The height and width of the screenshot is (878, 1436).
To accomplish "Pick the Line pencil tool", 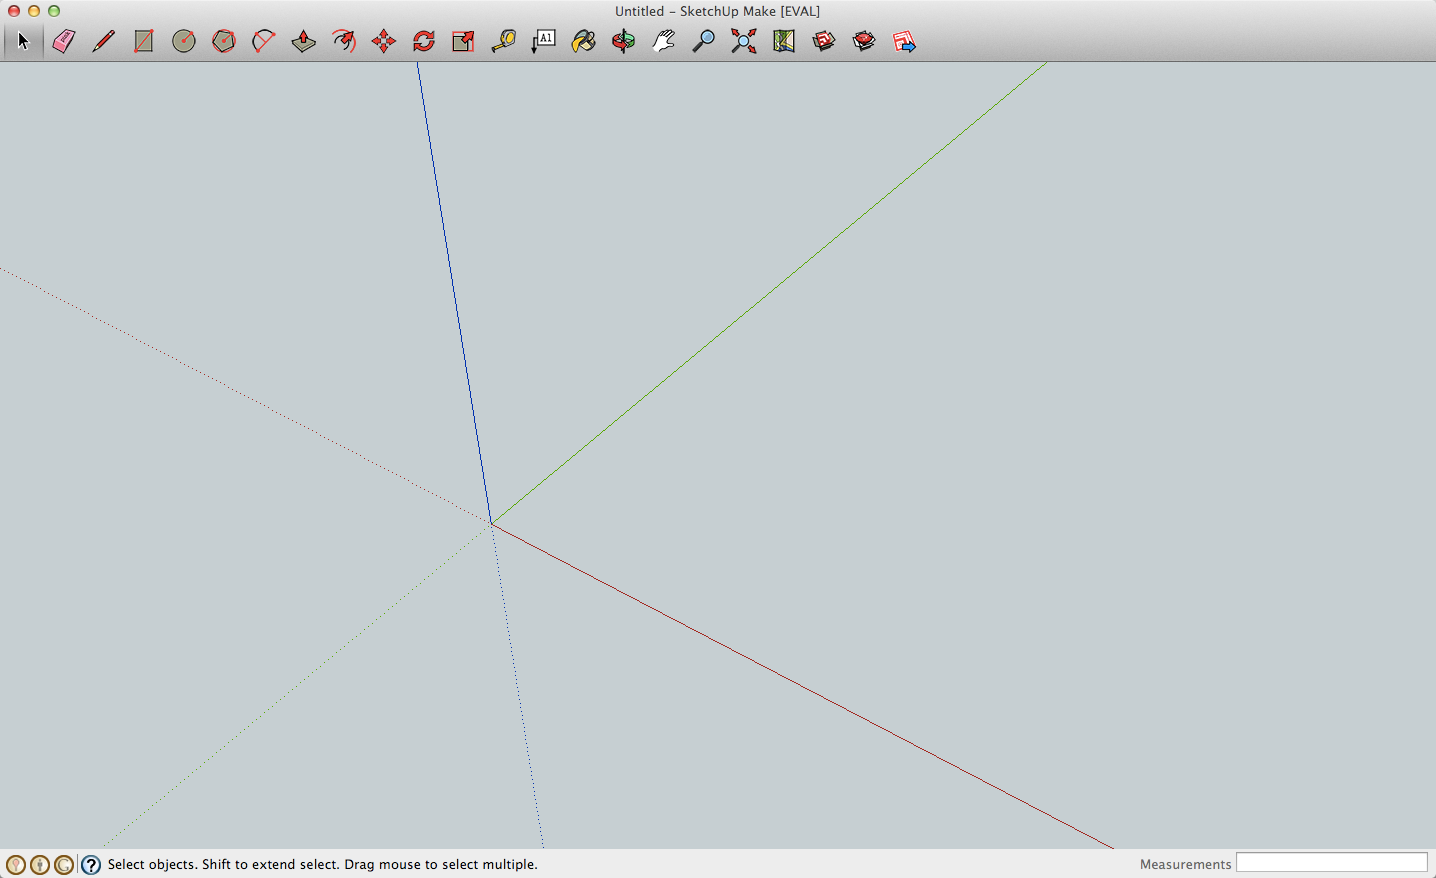I will [x=103, y=41].
